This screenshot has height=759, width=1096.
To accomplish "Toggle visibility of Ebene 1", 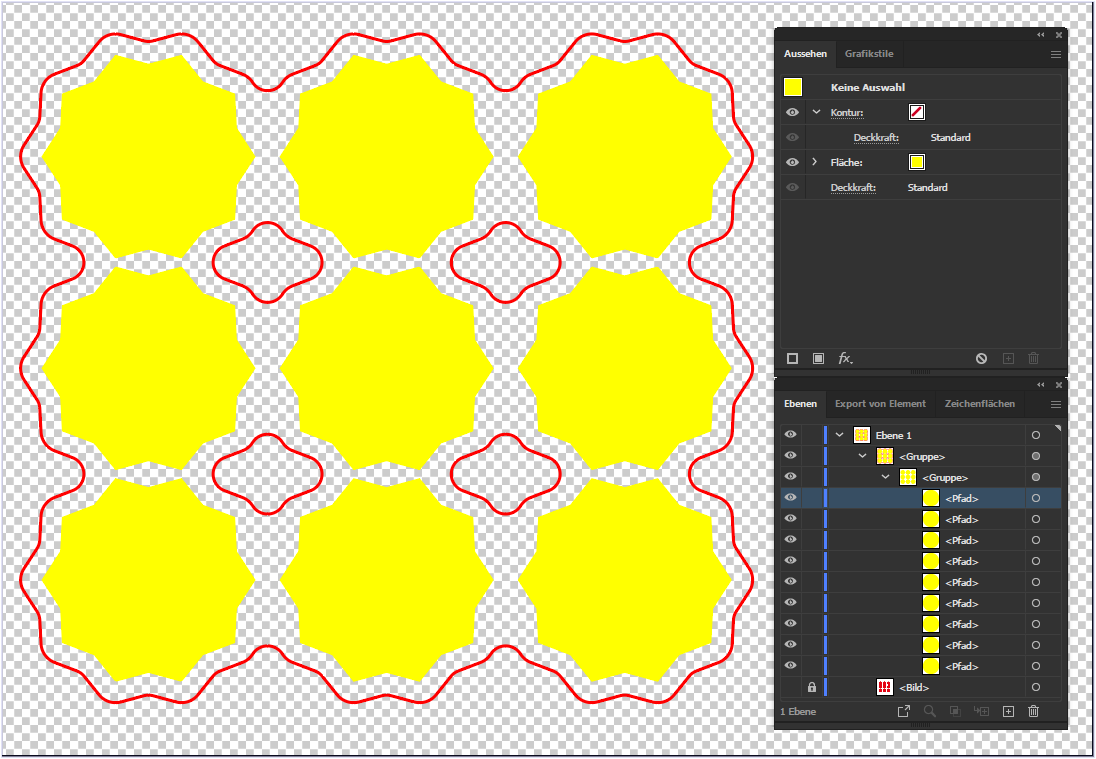I will pyautogui.click(x=790, y=434).
